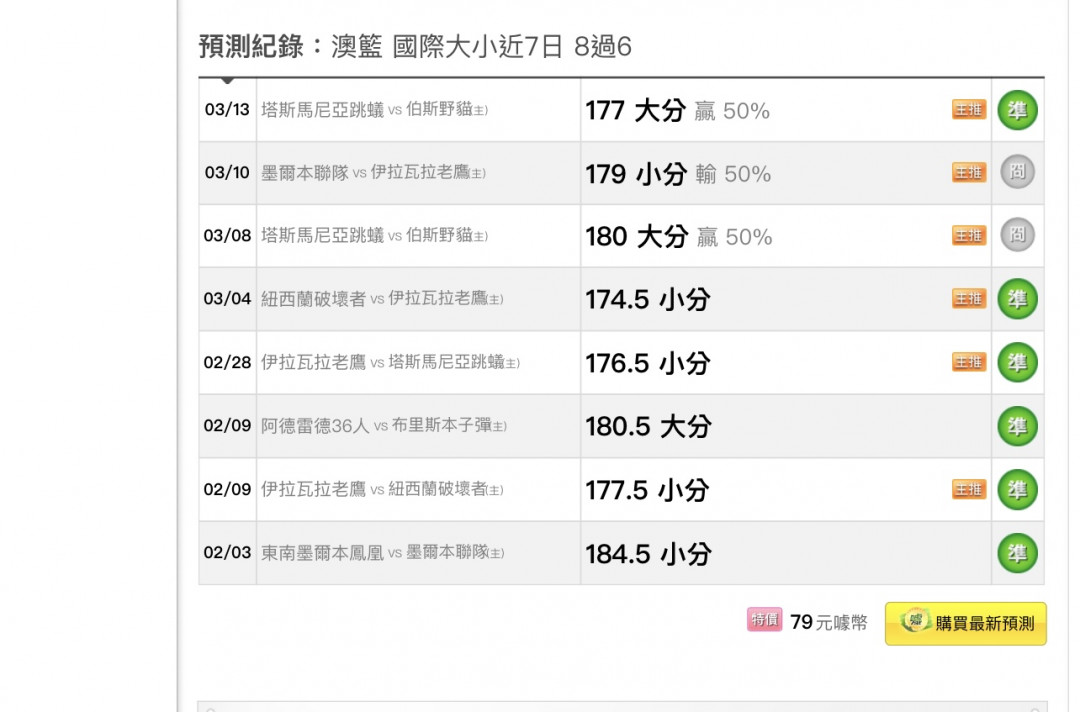Open 東南墨爾本鳳凰 vs 墨爾本聯隊 matchup
Screen dimensions: 1080x712
(x=382, y=552)
